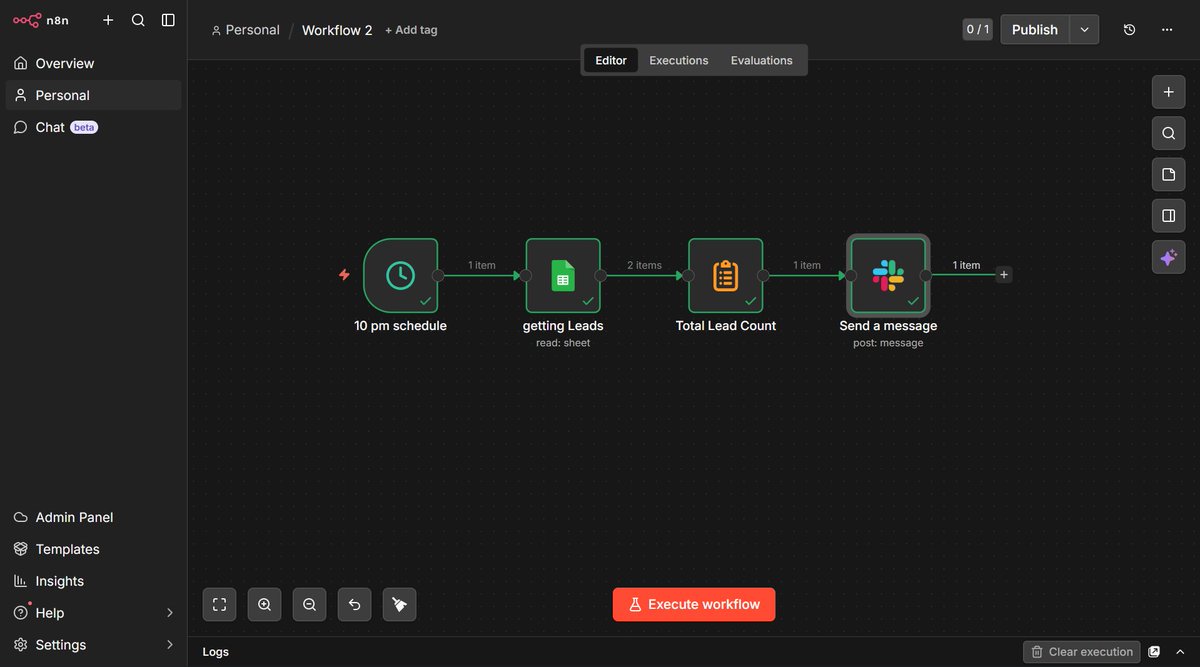
Task: Expand the Help menu
Action: click(94, 613)
